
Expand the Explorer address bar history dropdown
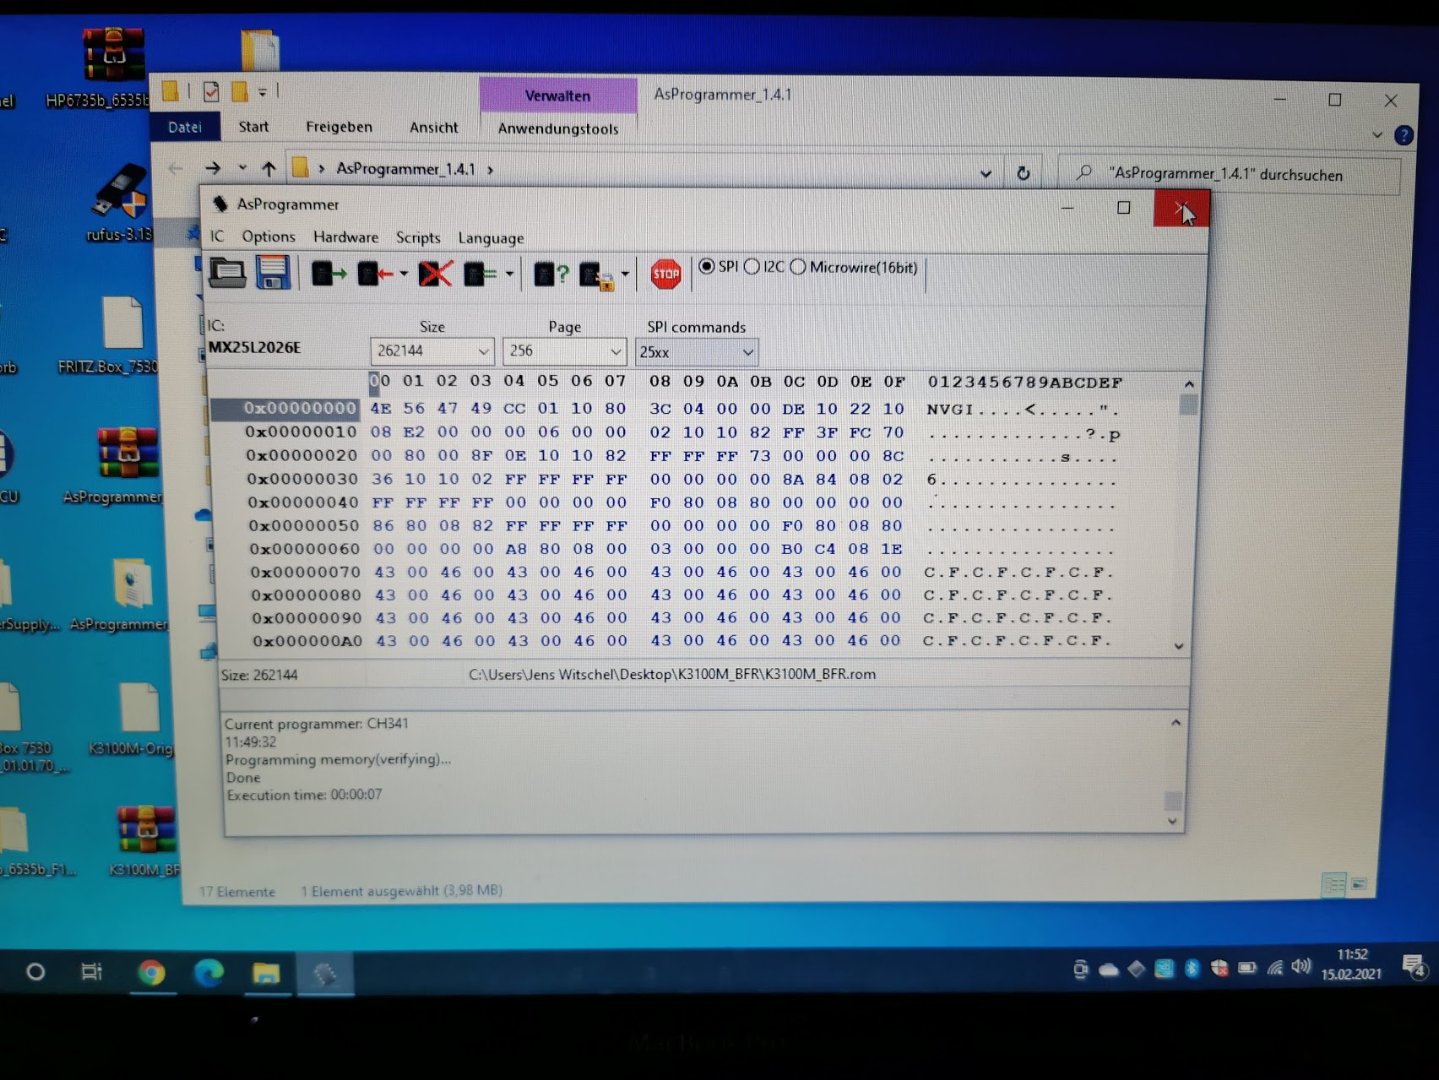click(x=986, y=173)
